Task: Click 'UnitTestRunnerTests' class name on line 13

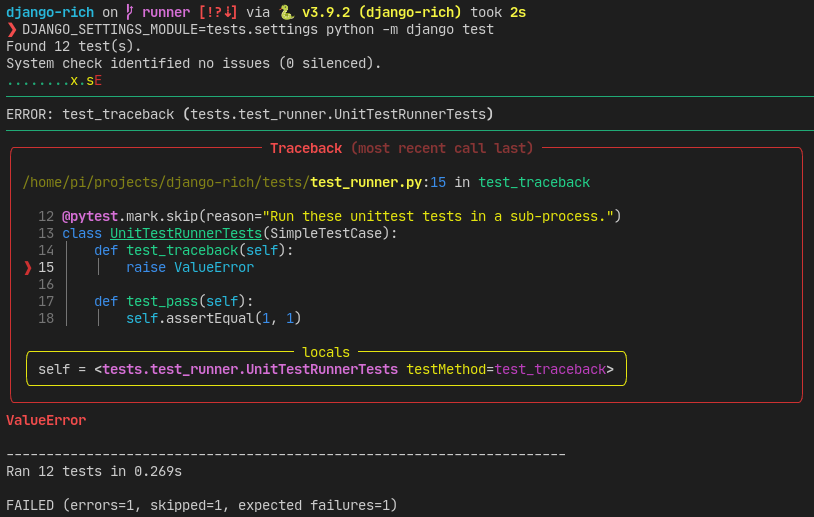Action: 186,234
